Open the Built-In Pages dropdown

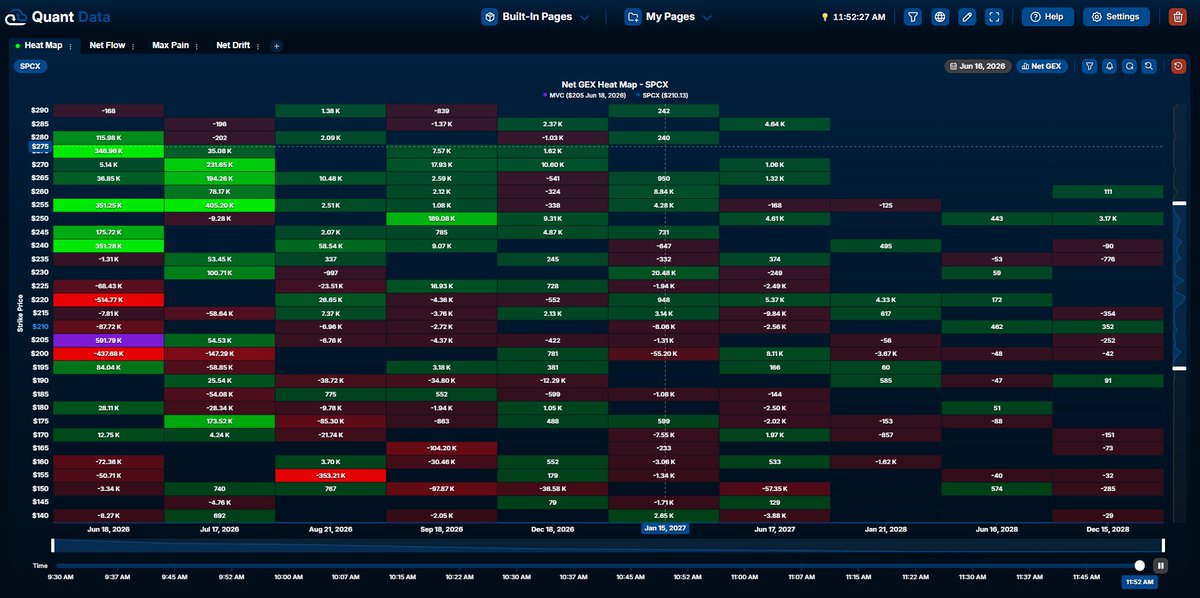click(535, 17)
